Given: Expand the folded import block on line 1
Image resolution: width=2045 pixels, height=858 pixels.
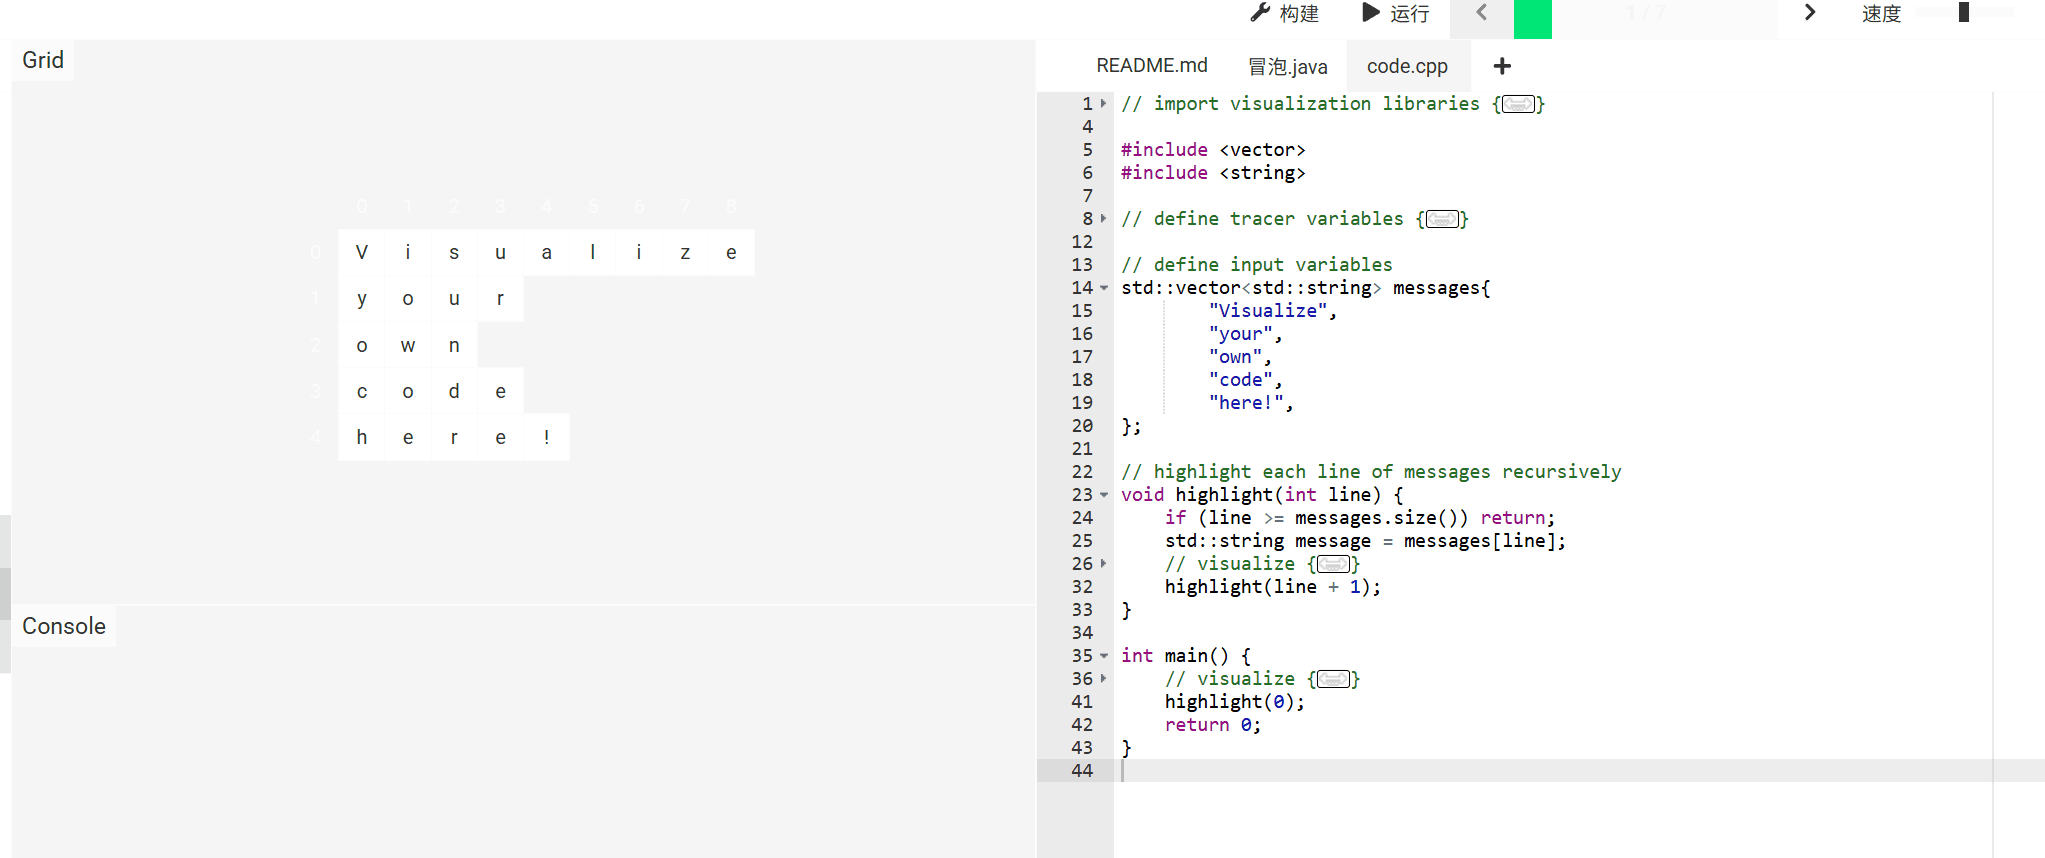Looking at the screenshot, I should click(1103, 104).
